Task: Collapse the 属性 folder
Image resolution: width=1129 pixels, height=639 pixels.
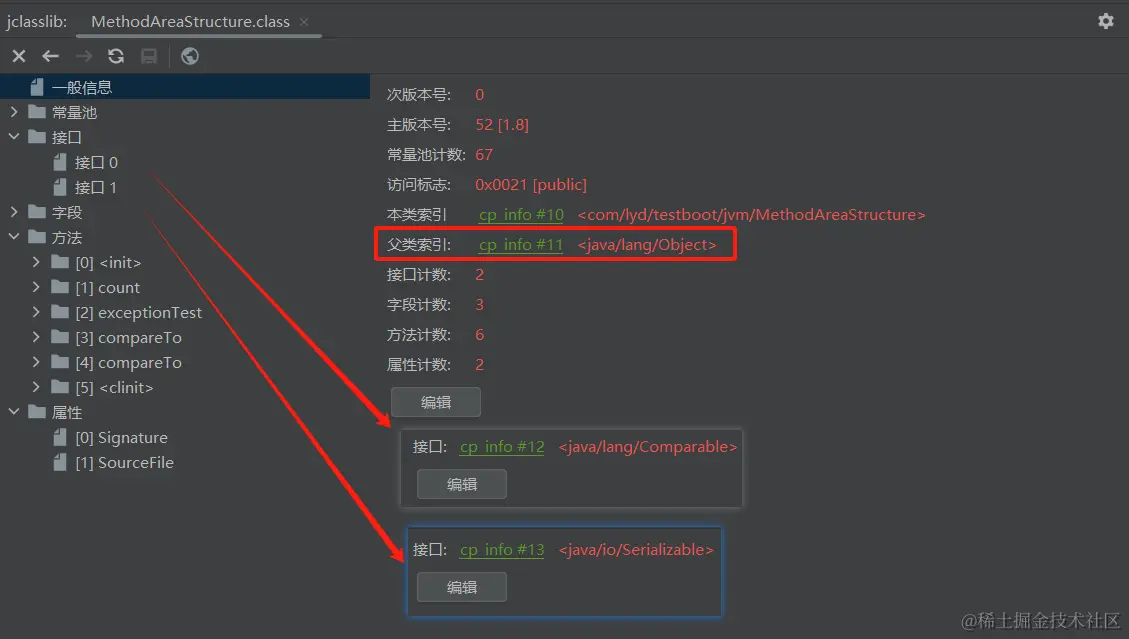Action: click(14, 411)
